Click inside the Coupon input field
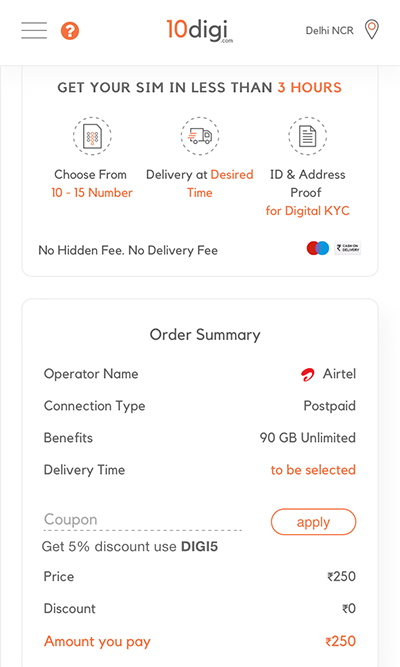This screenshot has width=400, height=667. (143, 520)
